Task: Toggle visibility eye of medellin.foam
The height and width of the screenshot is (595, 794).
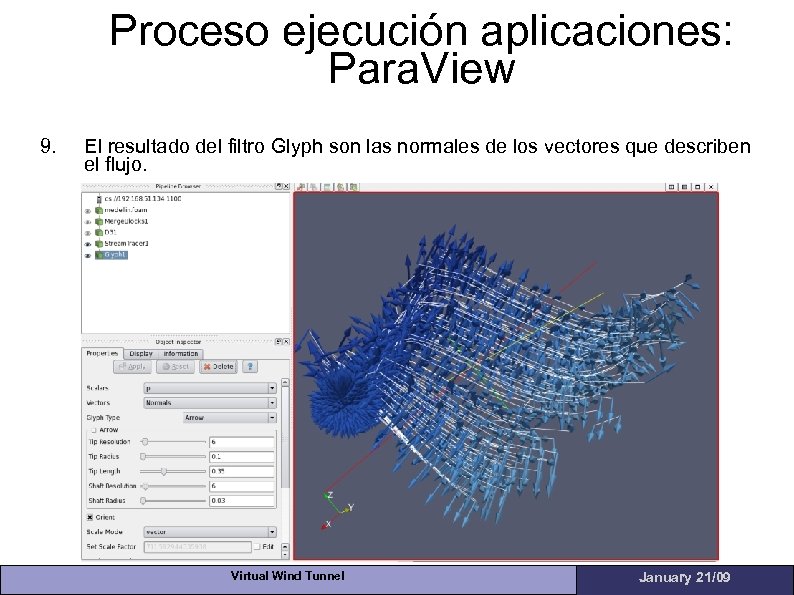Action: [88, 211]
